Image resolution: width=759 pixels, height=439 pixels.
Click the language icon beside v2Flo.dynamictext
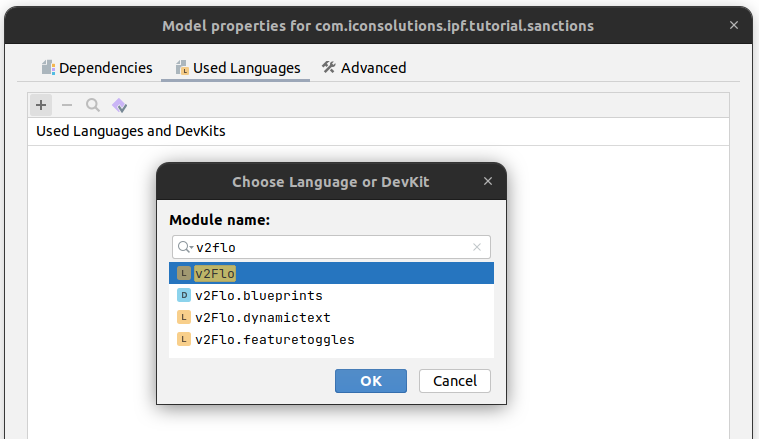pos(184,317)
